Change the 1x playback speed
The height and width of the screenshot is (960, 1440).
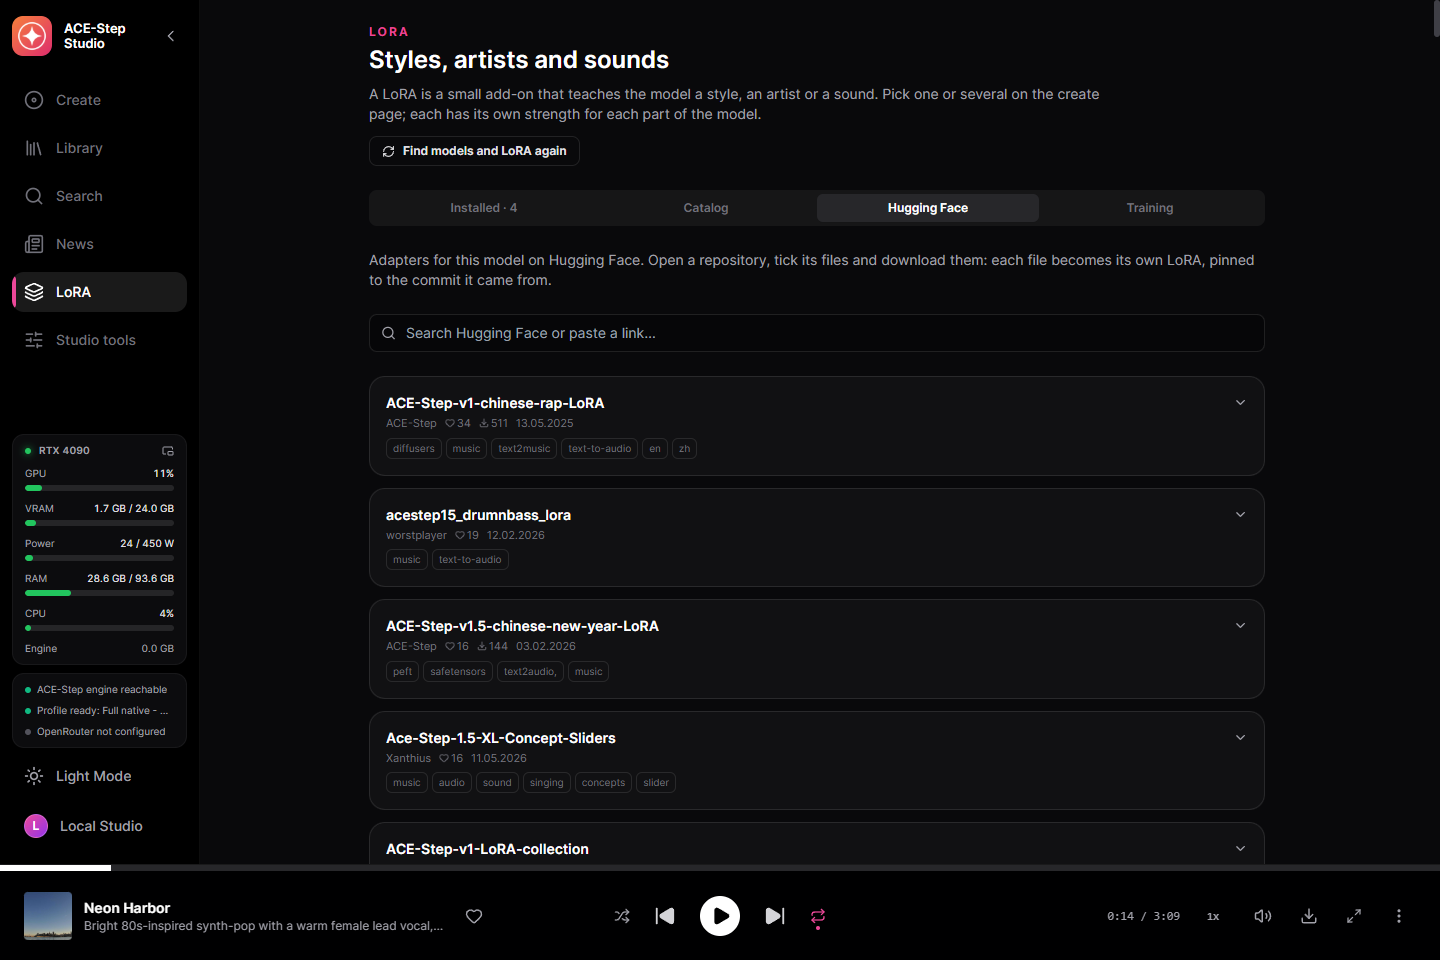1213,916
